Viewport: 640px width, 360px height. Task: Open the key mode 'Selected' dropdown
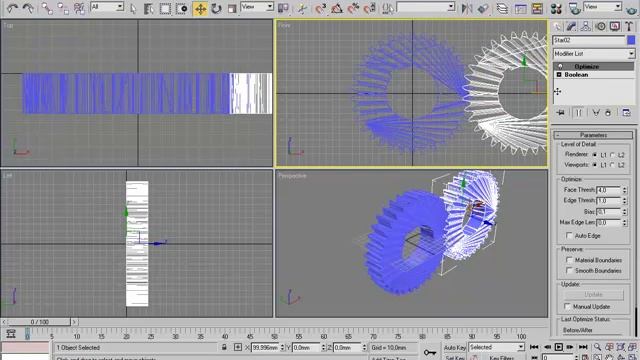[x=496, y=347]
